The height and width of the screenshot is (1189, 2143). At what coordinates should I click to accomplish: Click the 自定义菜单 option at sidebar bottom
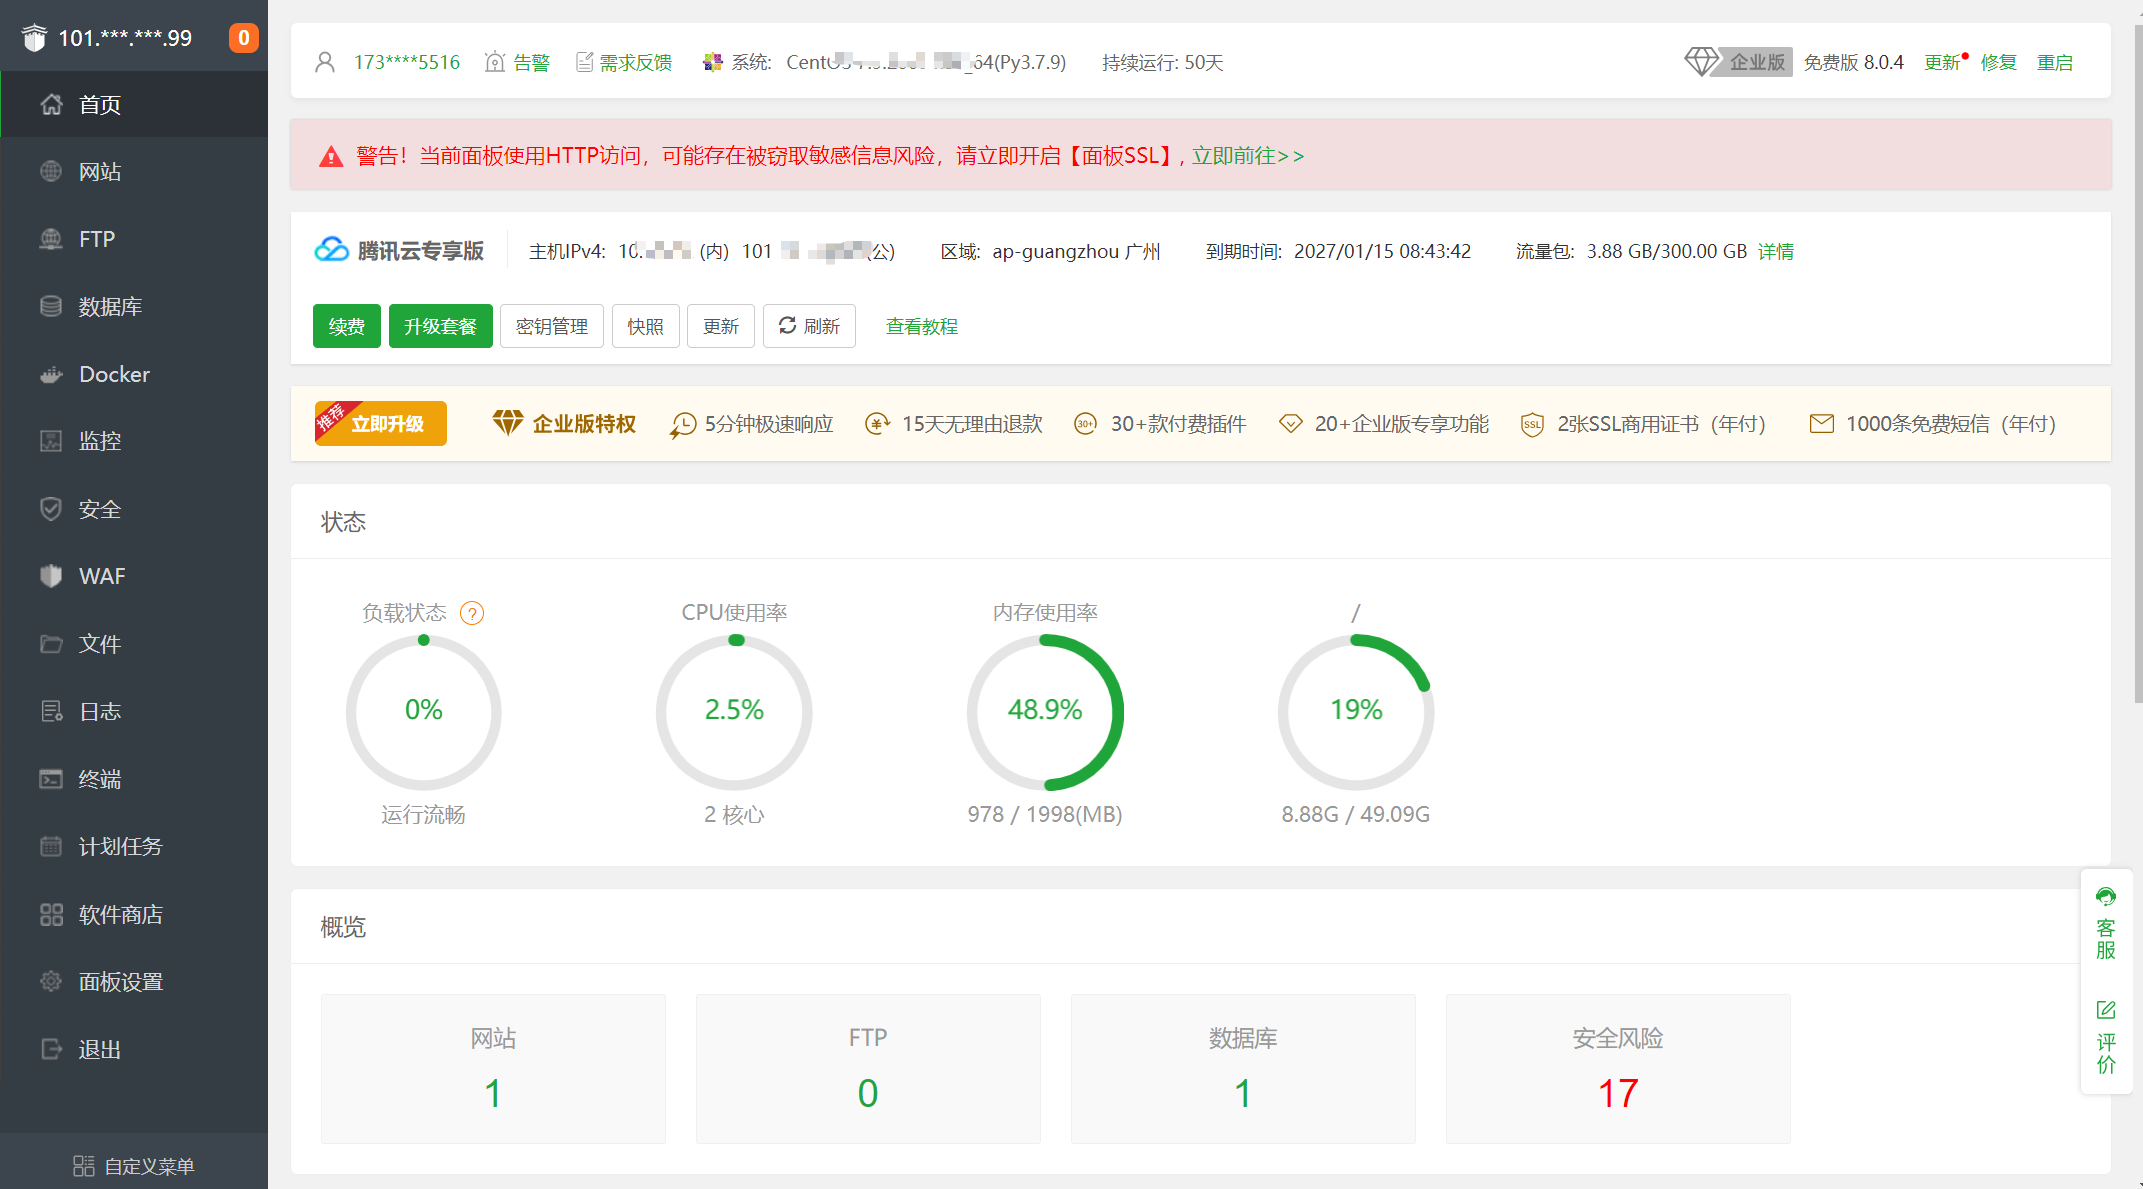[134, 1166]
